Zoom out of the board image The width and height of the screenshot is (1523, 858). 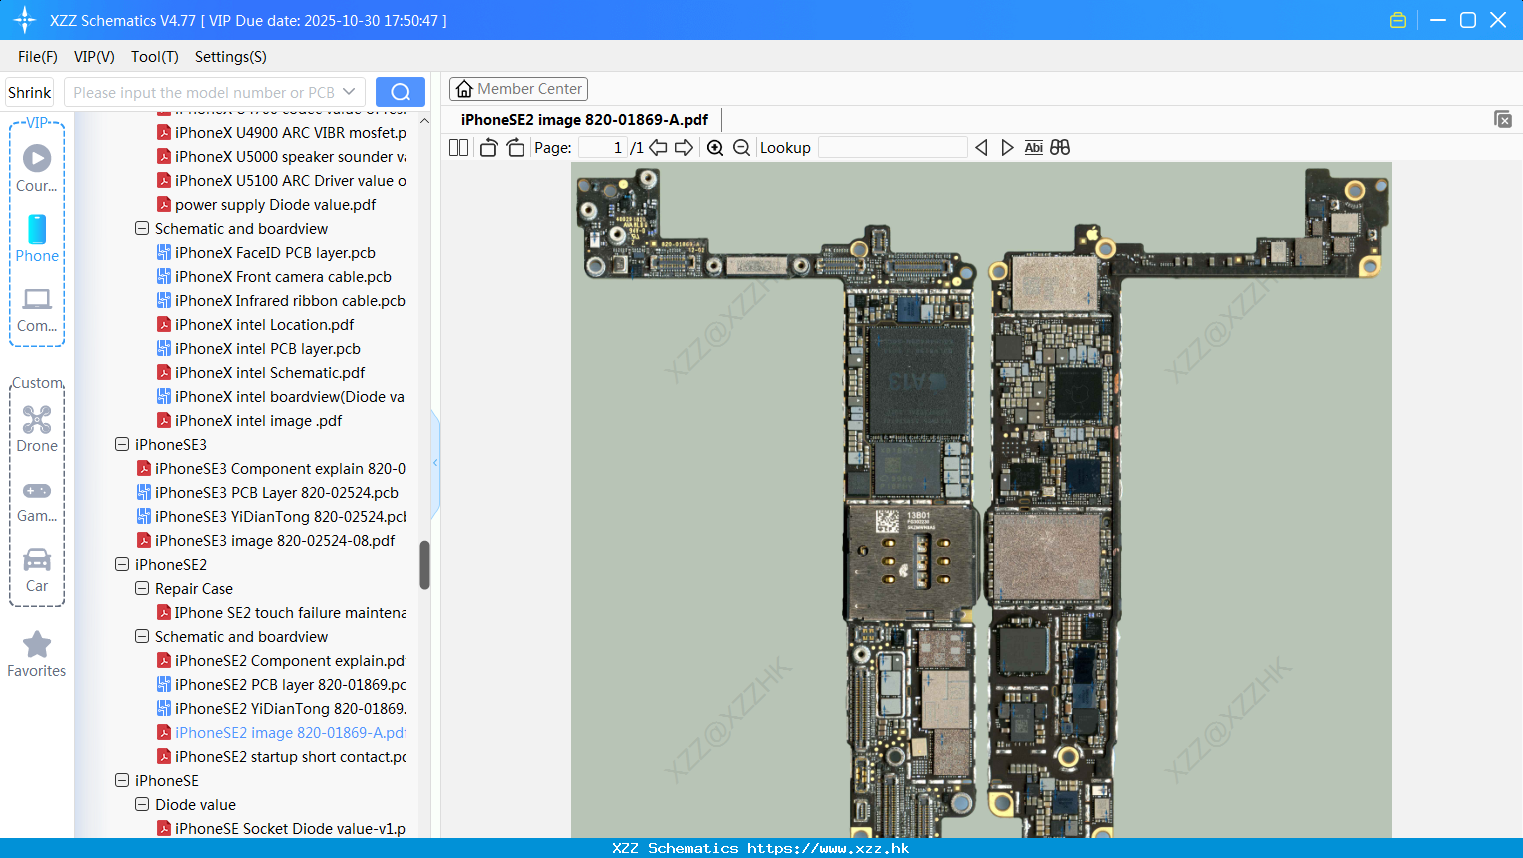tap(741, 148)
